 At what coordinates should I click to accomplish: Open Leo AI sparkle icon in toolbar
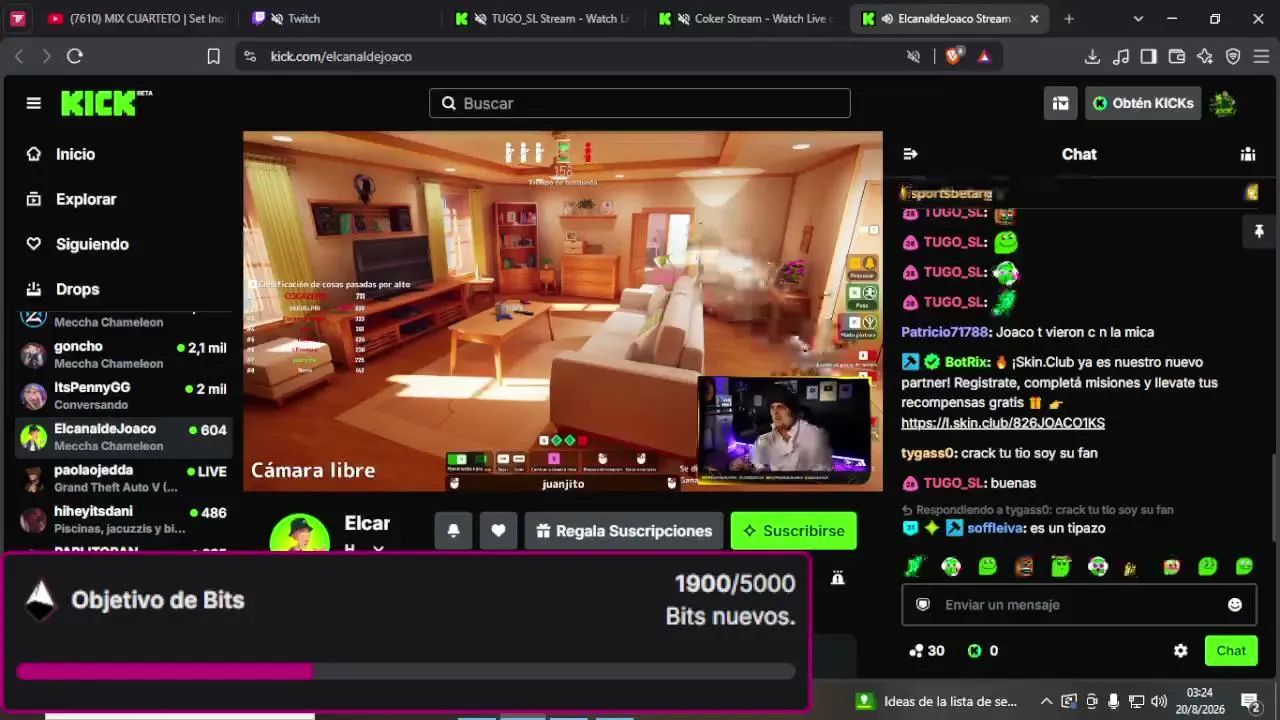click(x=1205, y=57)
